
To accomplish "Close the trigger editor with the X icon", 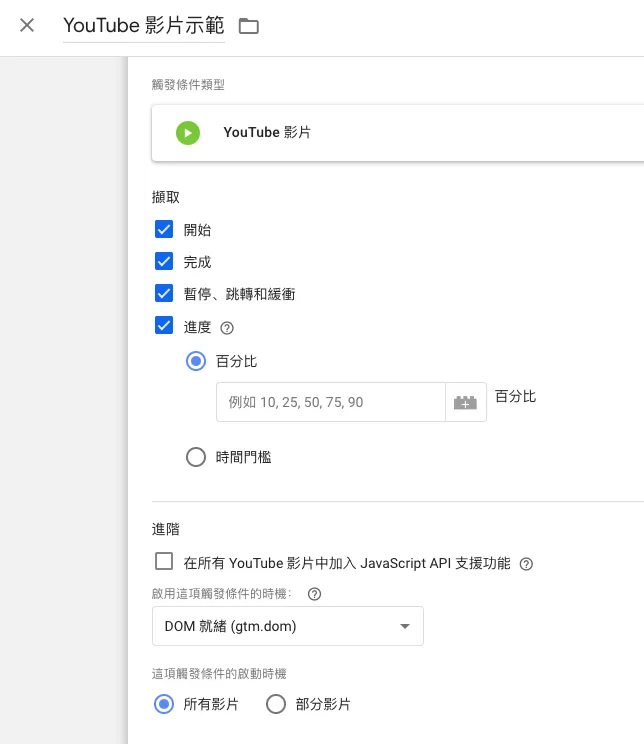I will tap(27, 25).
